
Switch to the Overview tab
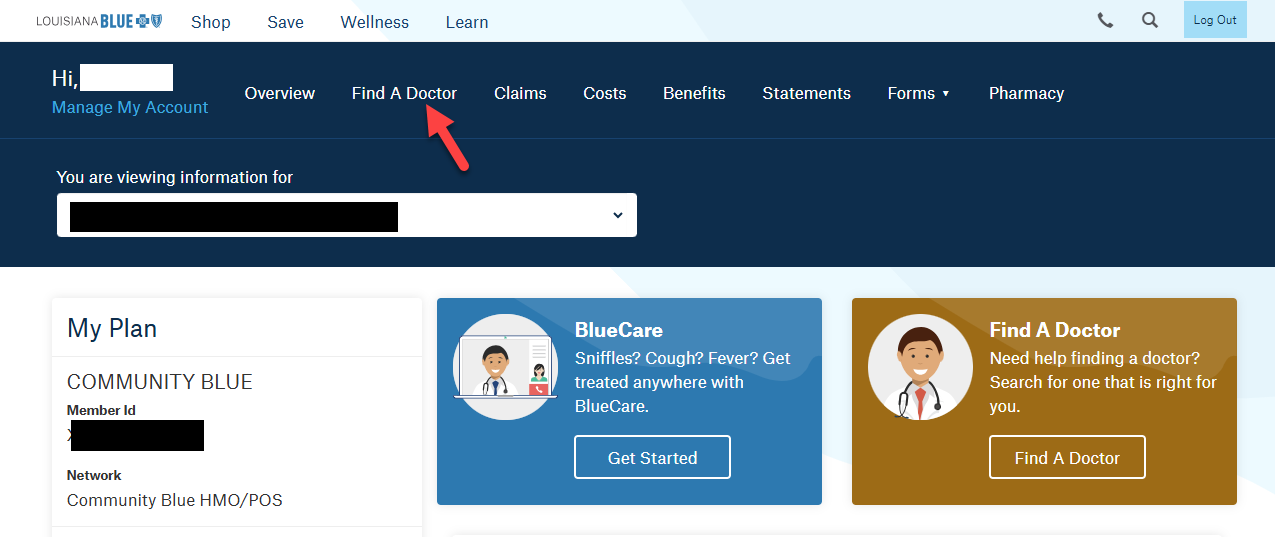(279, 93)
